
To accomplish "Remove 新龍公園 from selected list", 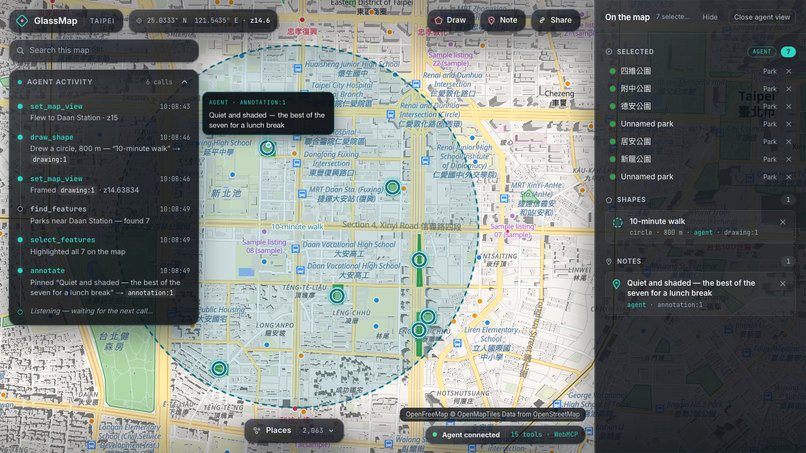I will pos(789,159).
